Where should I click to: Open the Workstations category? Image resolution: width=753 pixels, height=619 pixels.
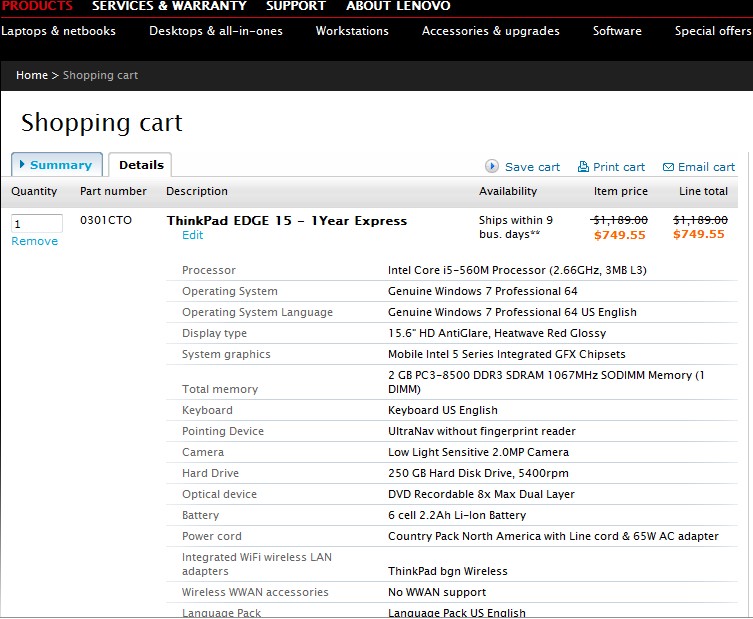click(352, 31)
